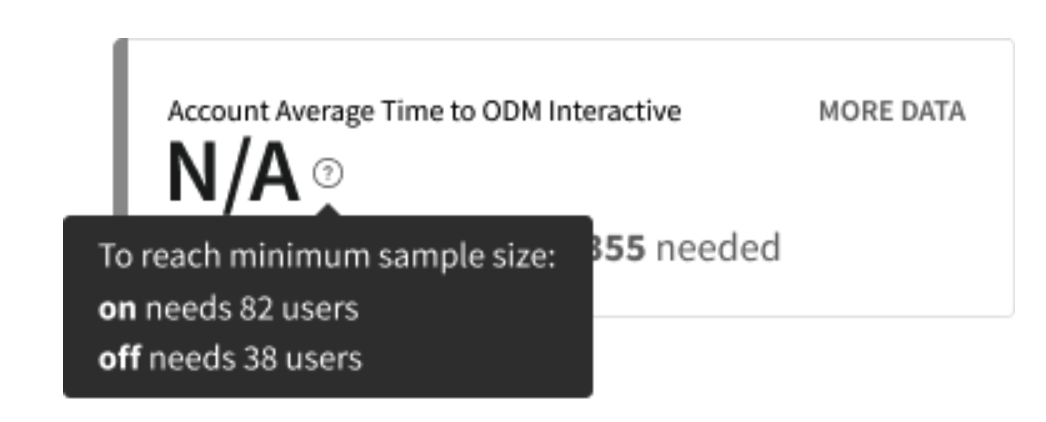
Task: Click 'To reach minimum sample size:' tooltip heading
Action: click(x=326, y=256)
